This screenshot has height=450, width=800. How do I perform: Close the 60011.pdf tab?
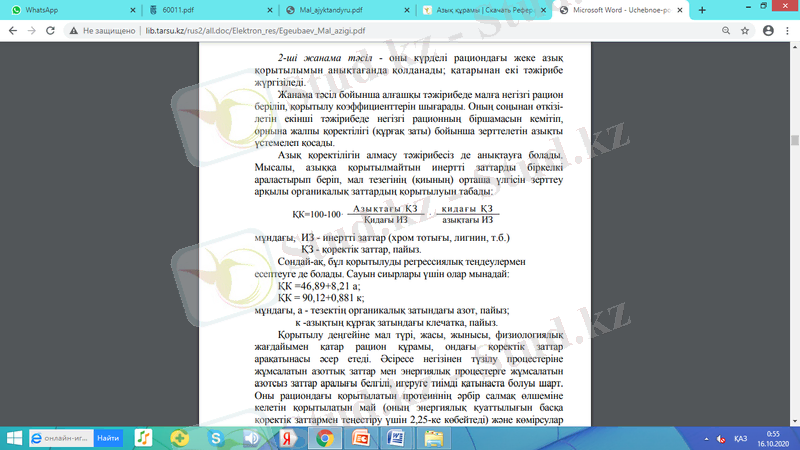(x=270, y=10)
